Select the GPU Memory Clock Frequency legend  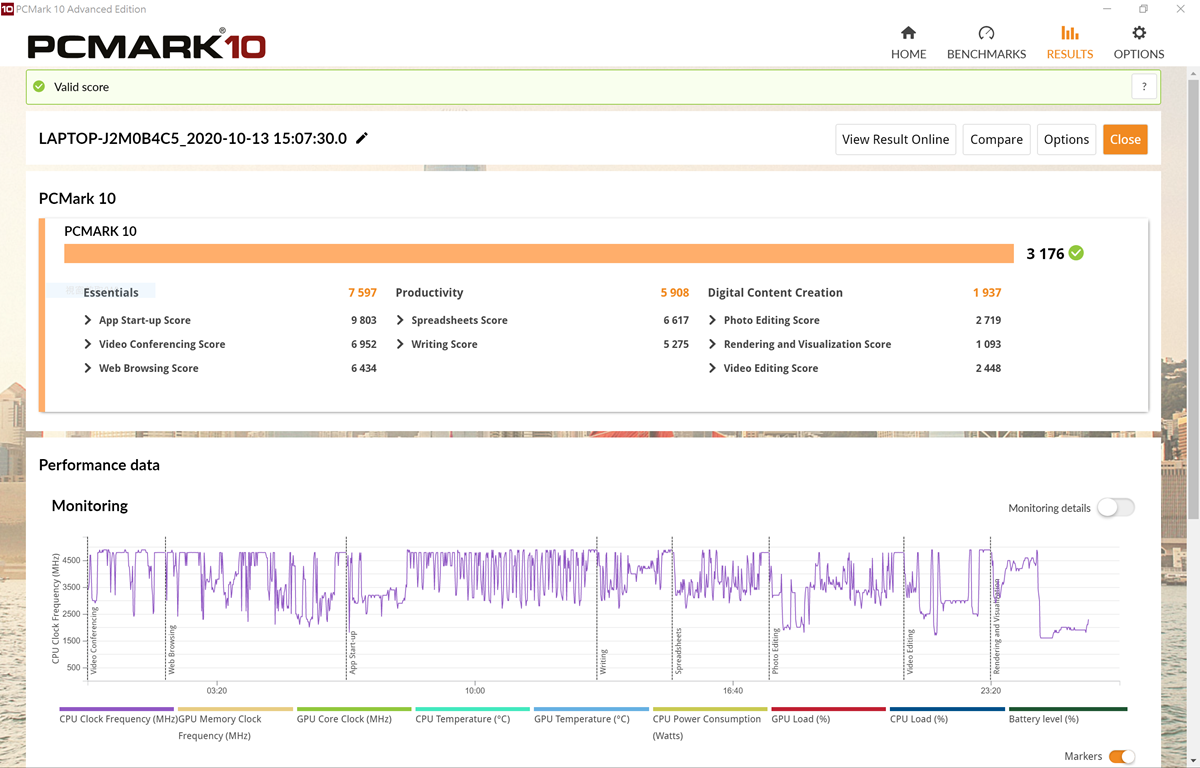tap(236, 727)
